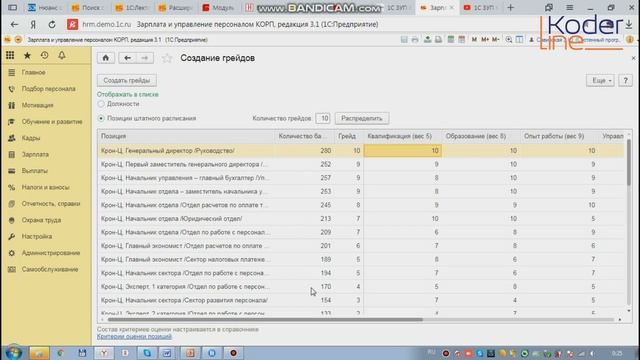This screenshot has height=360, width=640.
Task: Click the 1C panel layout icon
Action: (x=519, y=40)
